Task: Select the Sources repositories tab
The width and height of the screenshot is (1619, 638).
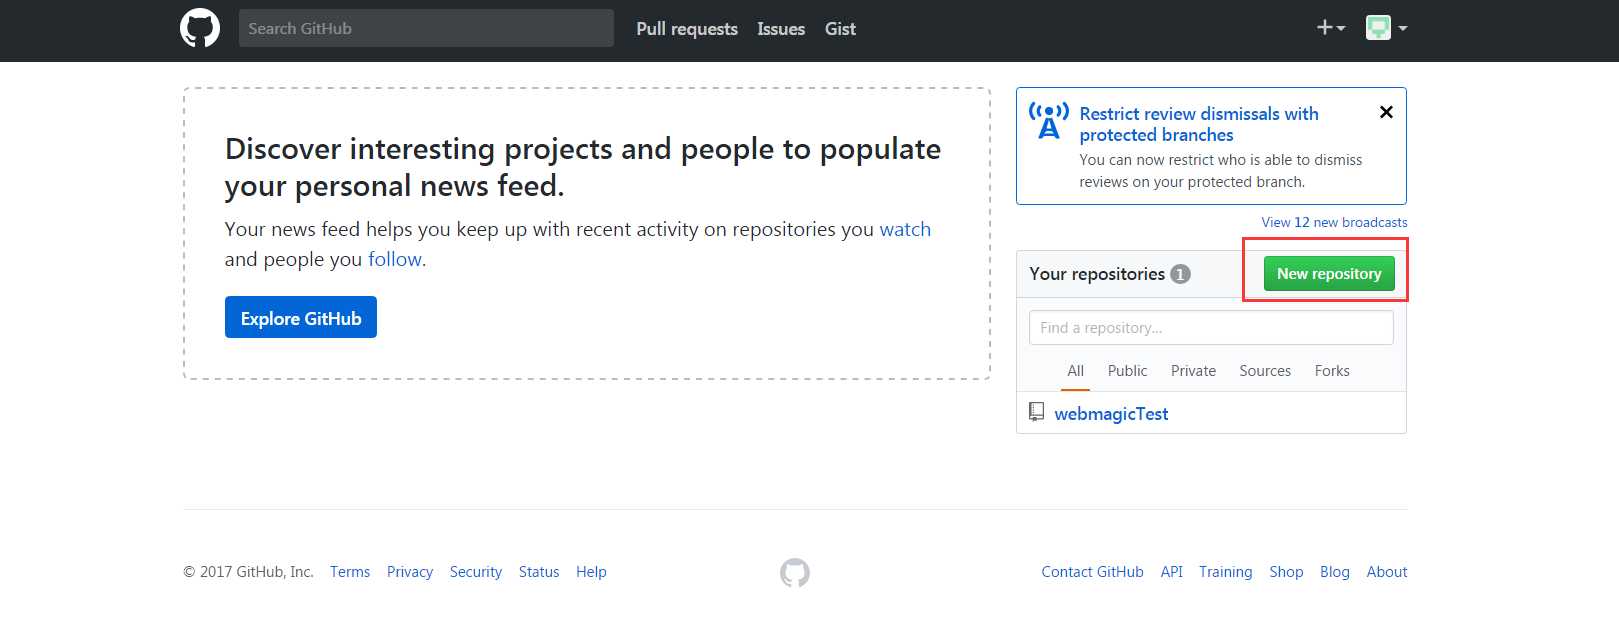Action: click(x=1265, y=371)
